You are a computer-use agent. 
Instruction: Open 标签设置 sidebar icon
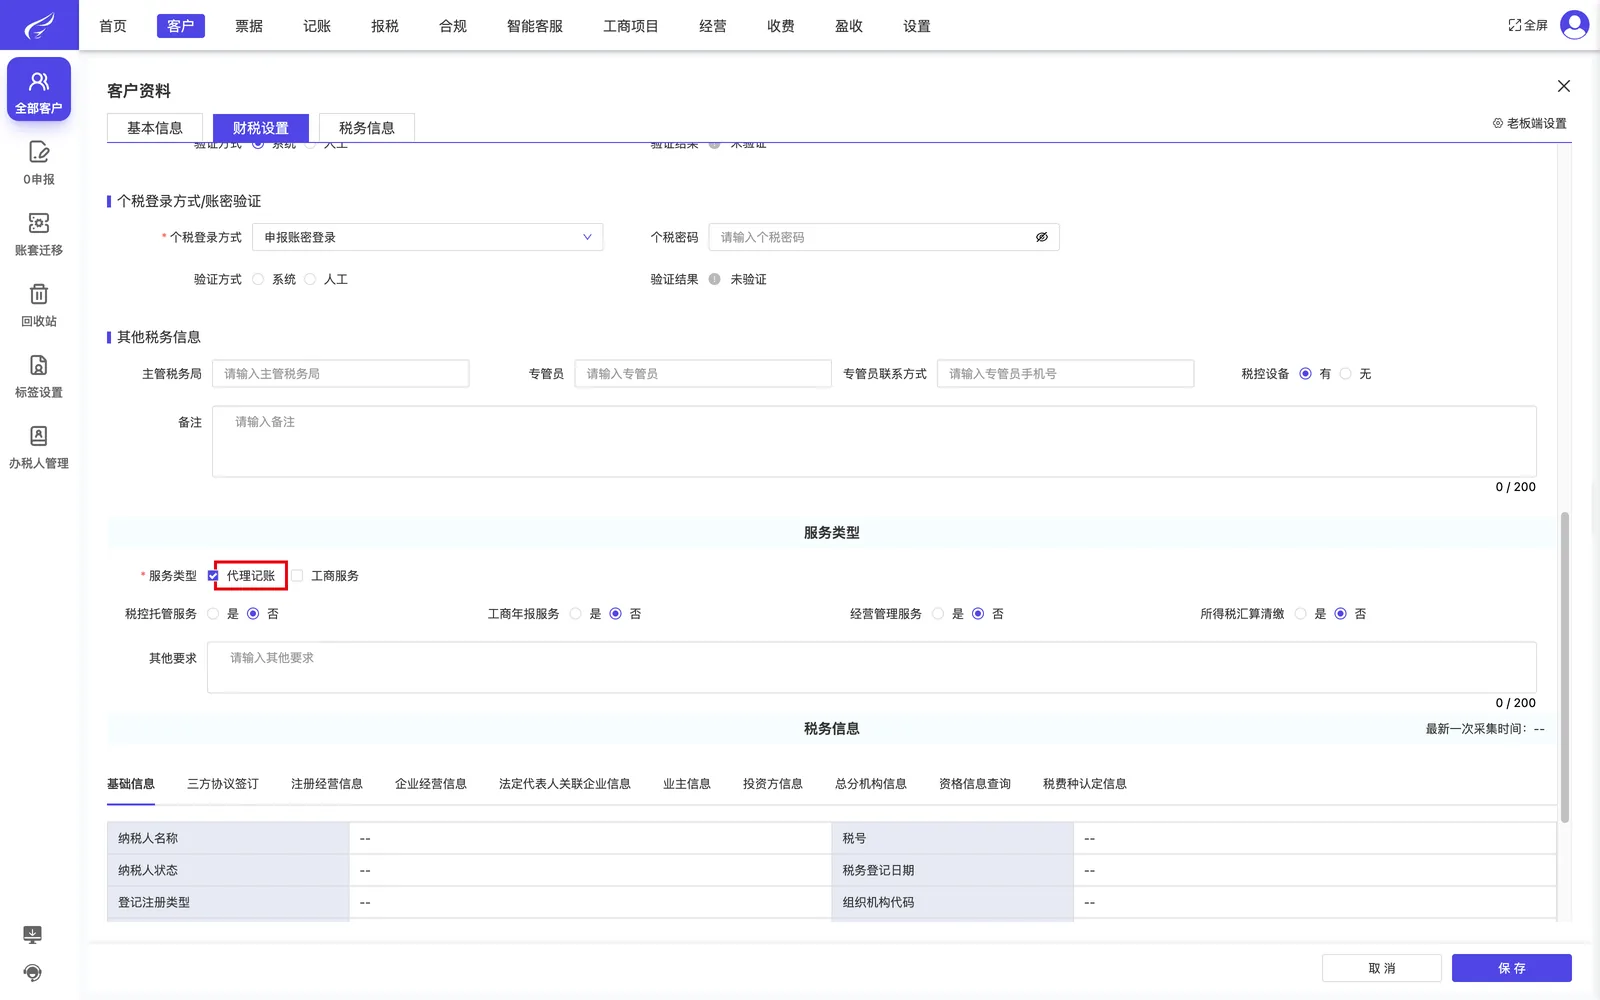pyautogui.click(x=39, y=376)
